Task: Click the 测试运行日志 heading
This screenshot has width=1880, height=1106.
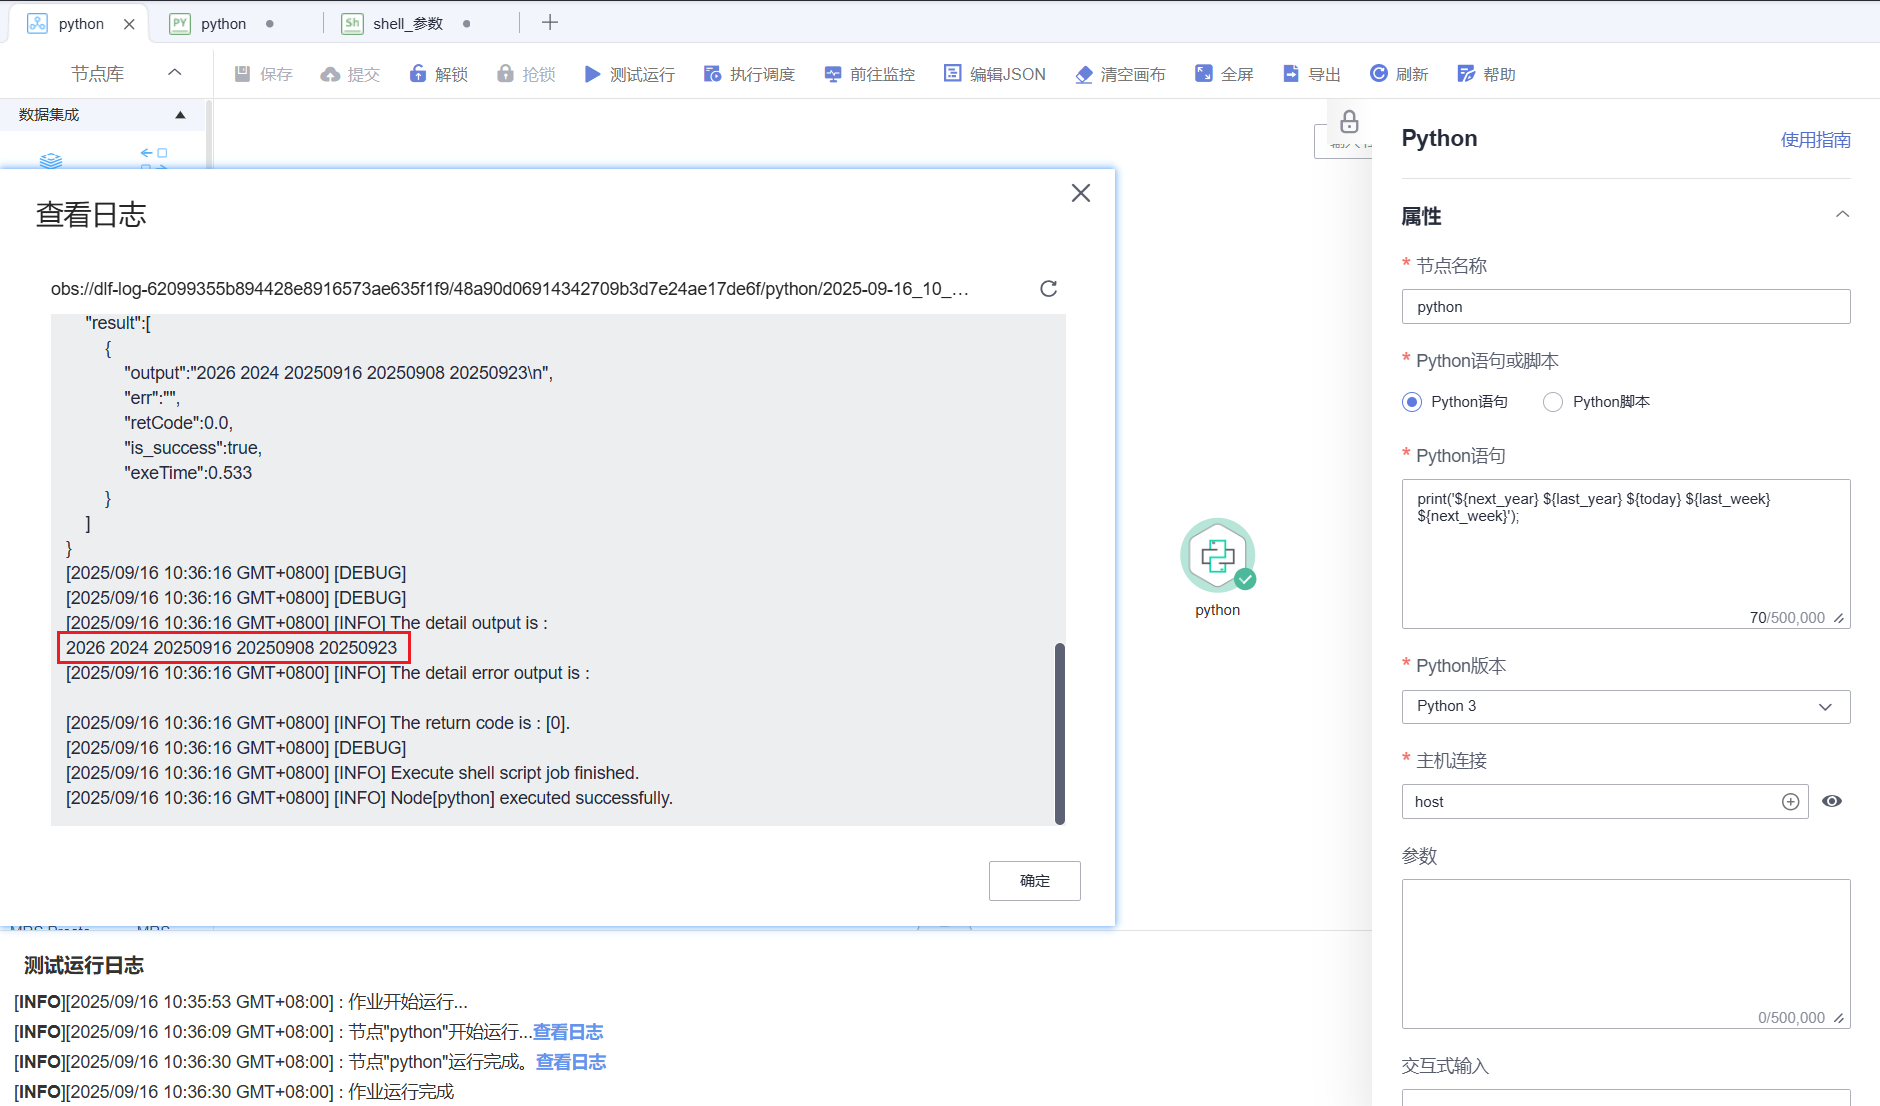Action: coord(84,965)
